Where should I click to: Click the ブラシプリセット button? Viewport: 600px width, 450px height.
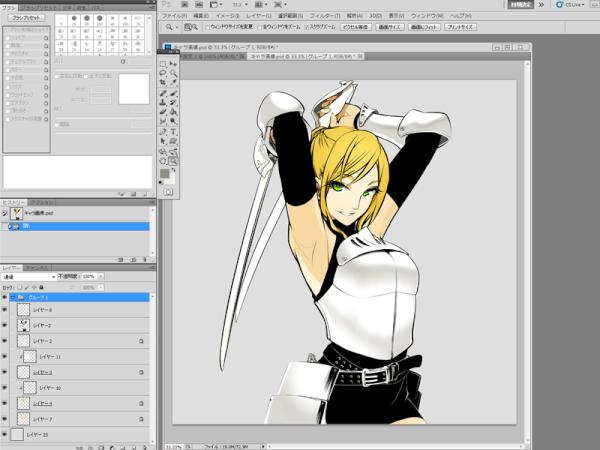click(26, 18)
